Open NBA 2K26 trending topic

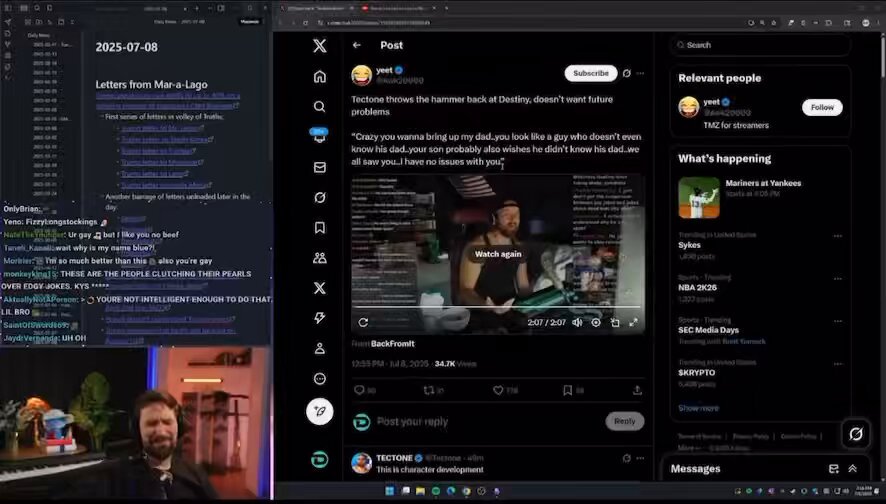[697, 288]
